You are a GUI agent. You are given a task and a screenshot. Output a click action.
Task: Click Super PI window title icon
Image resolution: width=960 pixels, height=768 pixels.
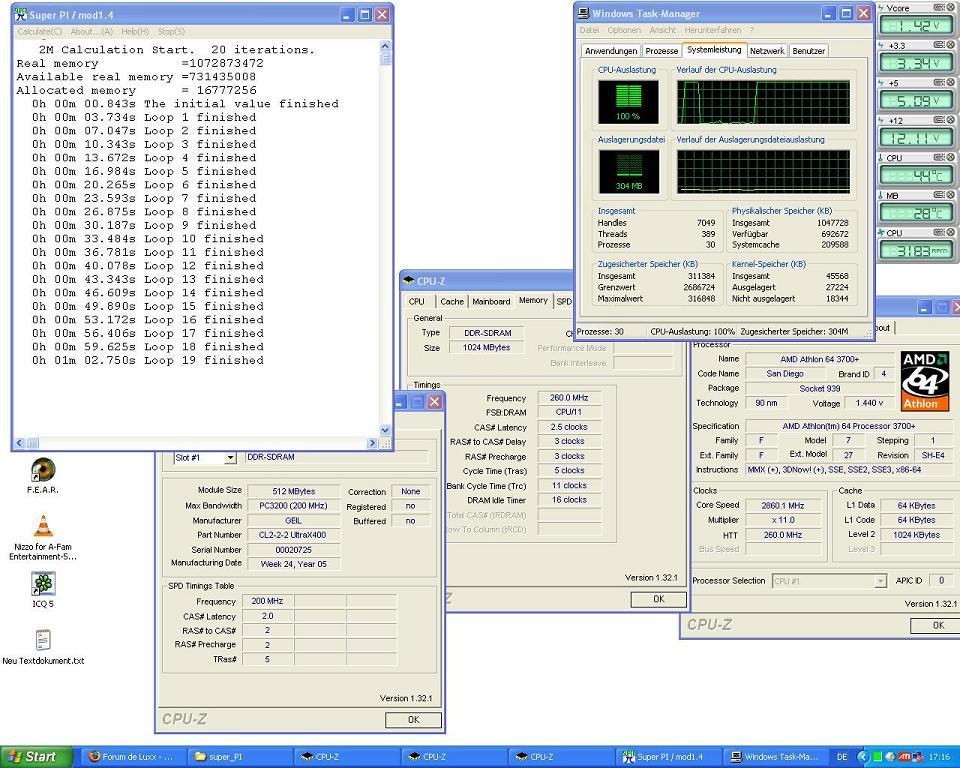(x=21, y=15)
